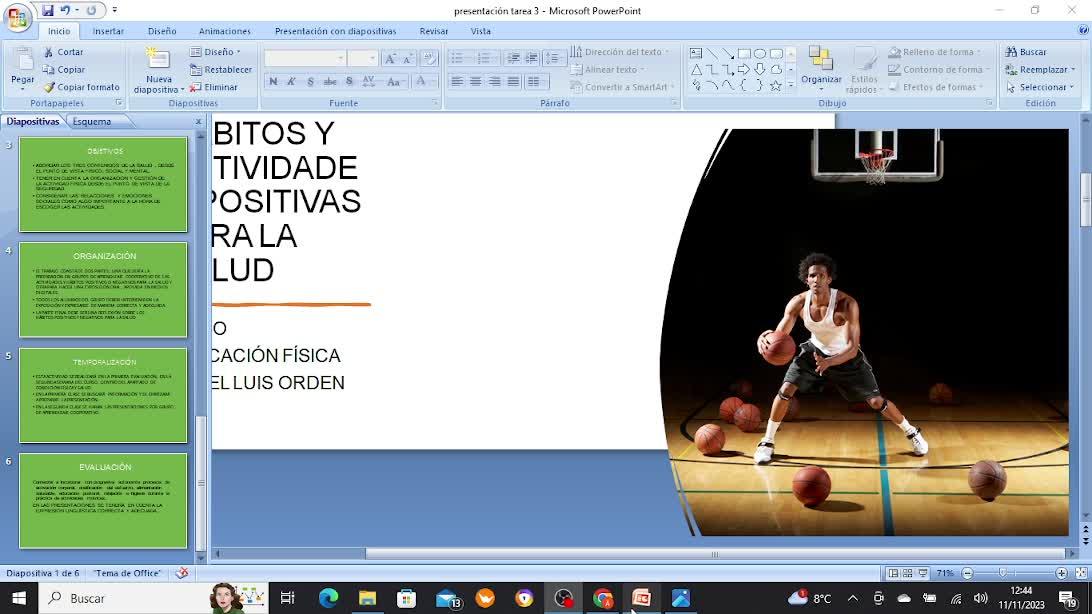
Task: Show hidden system tray icons
Action: tap(852, 598)
